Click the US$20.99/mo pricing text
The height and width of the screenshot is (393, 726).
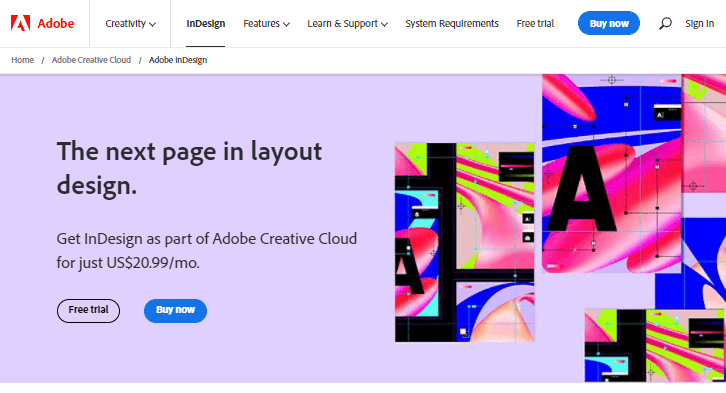(x=153, y=263)
